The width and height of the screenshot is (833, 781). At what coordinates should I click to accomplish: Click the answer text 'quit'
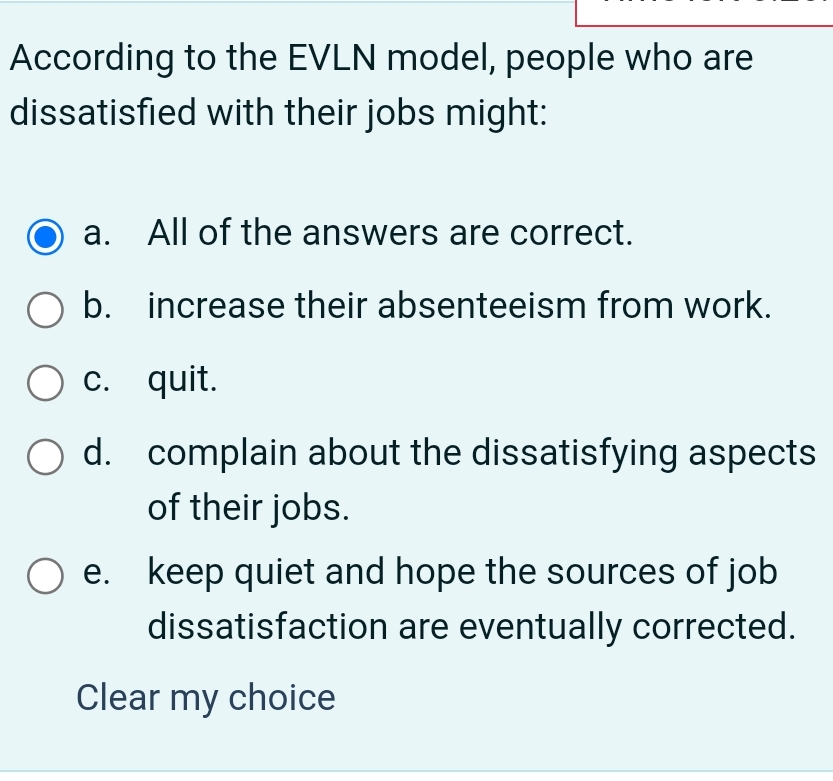point(182,380)
